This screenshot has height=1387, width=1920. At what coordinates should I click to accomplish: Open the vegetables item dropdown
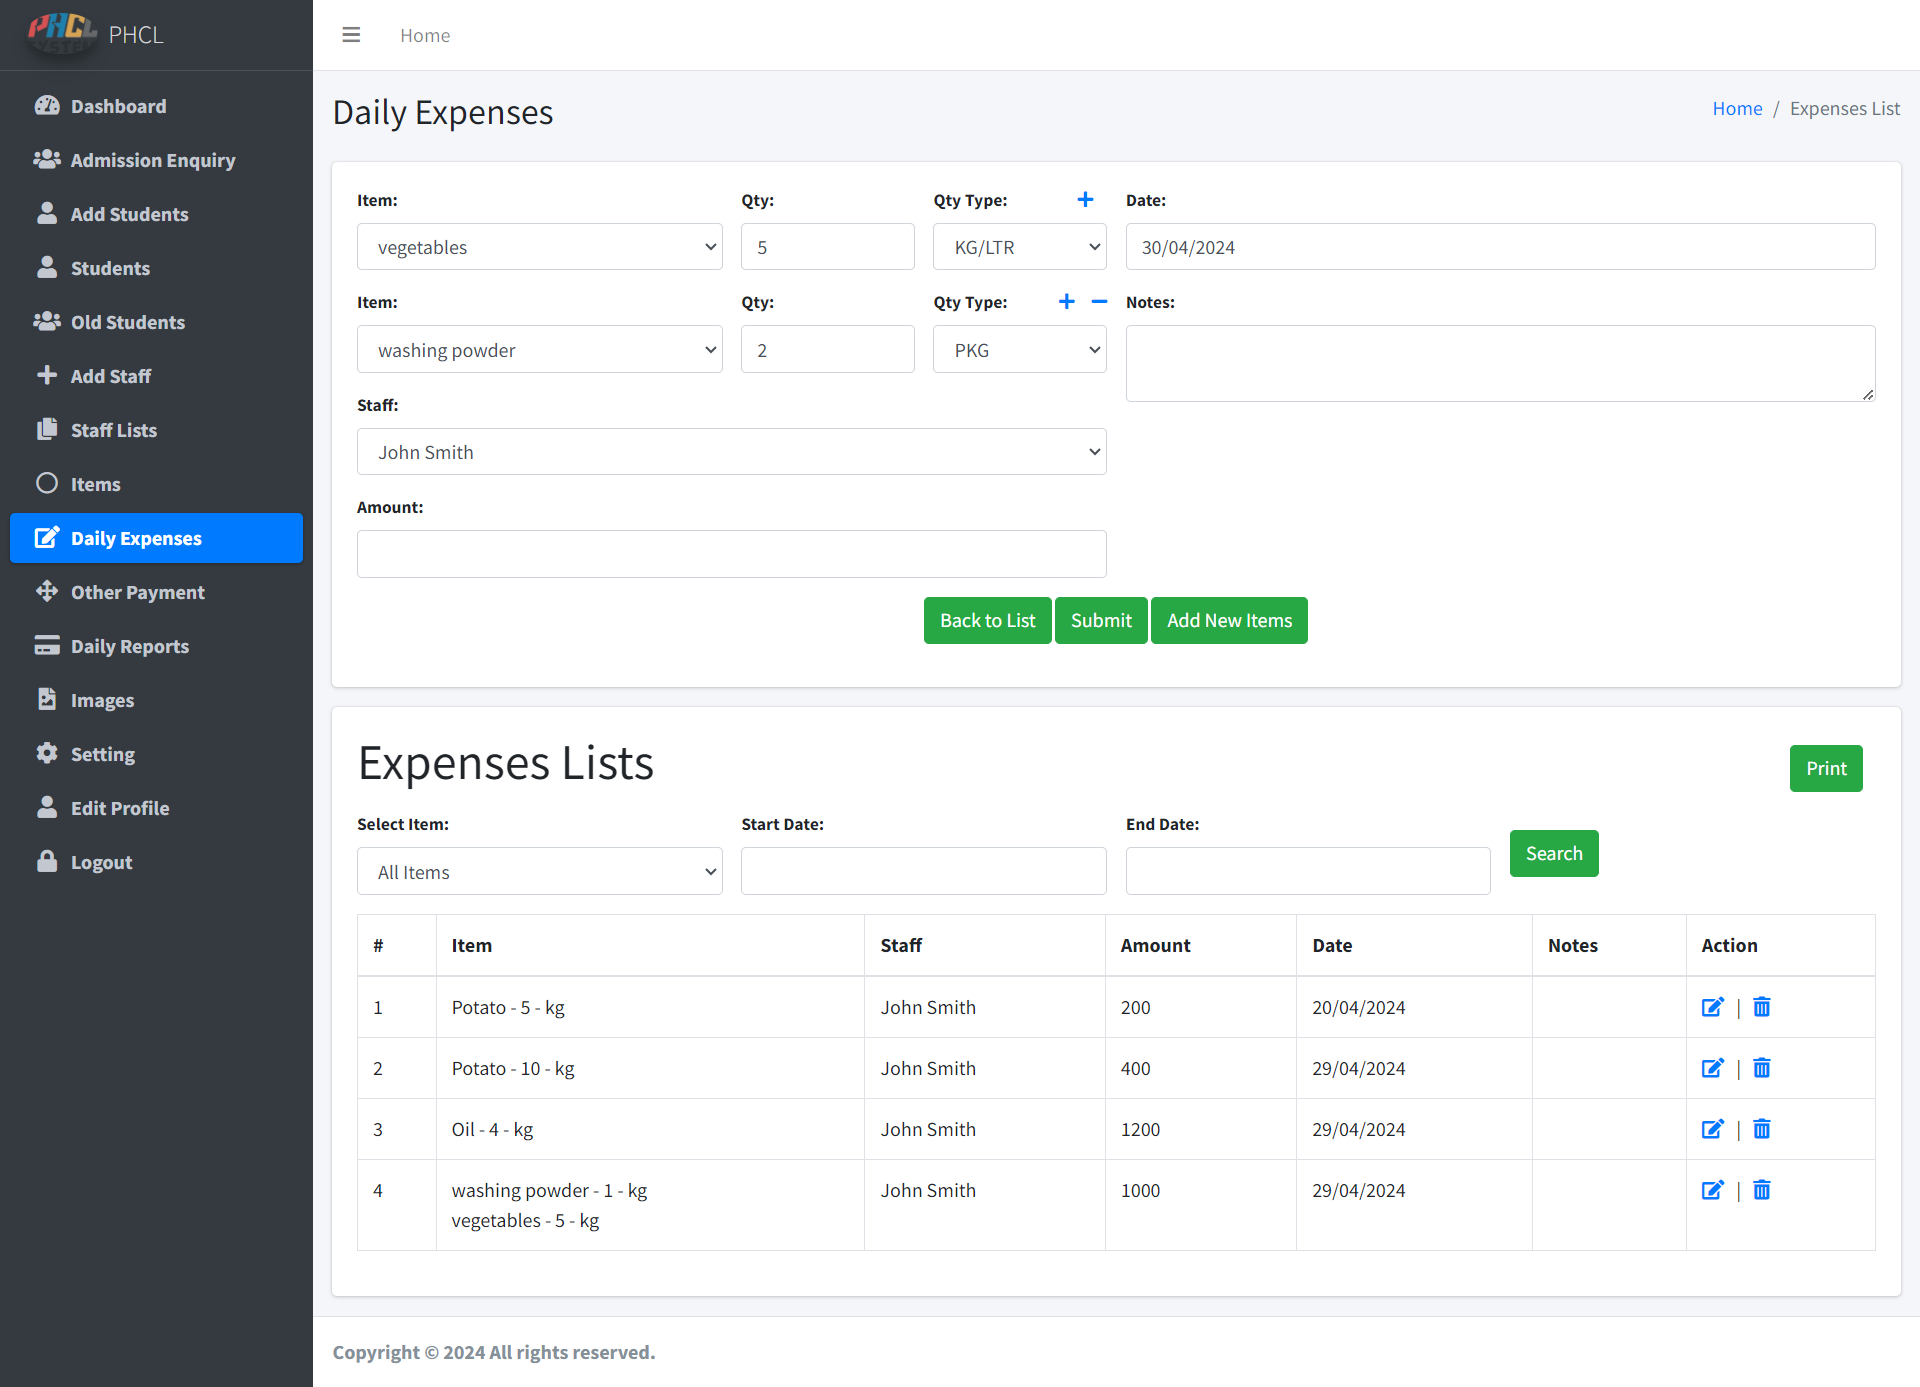539,247
